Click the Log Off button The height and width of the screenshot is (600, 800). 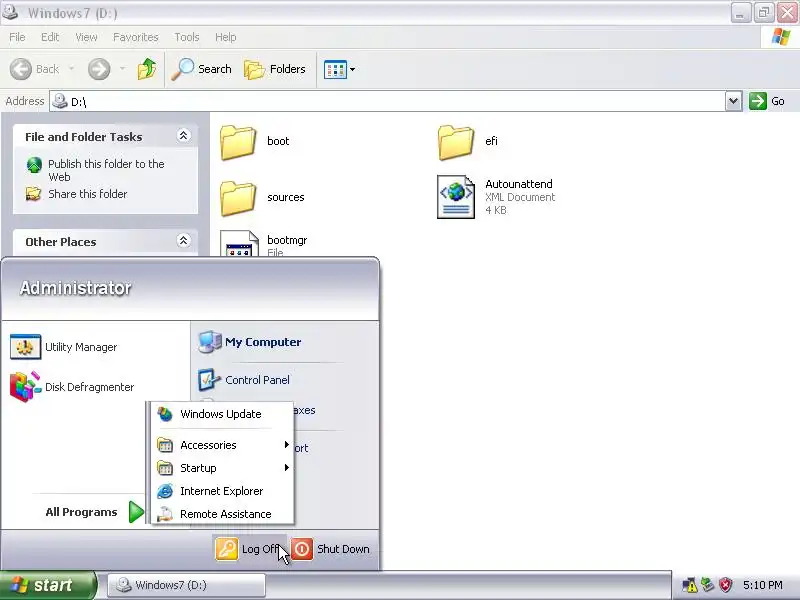tap(248, 549)
